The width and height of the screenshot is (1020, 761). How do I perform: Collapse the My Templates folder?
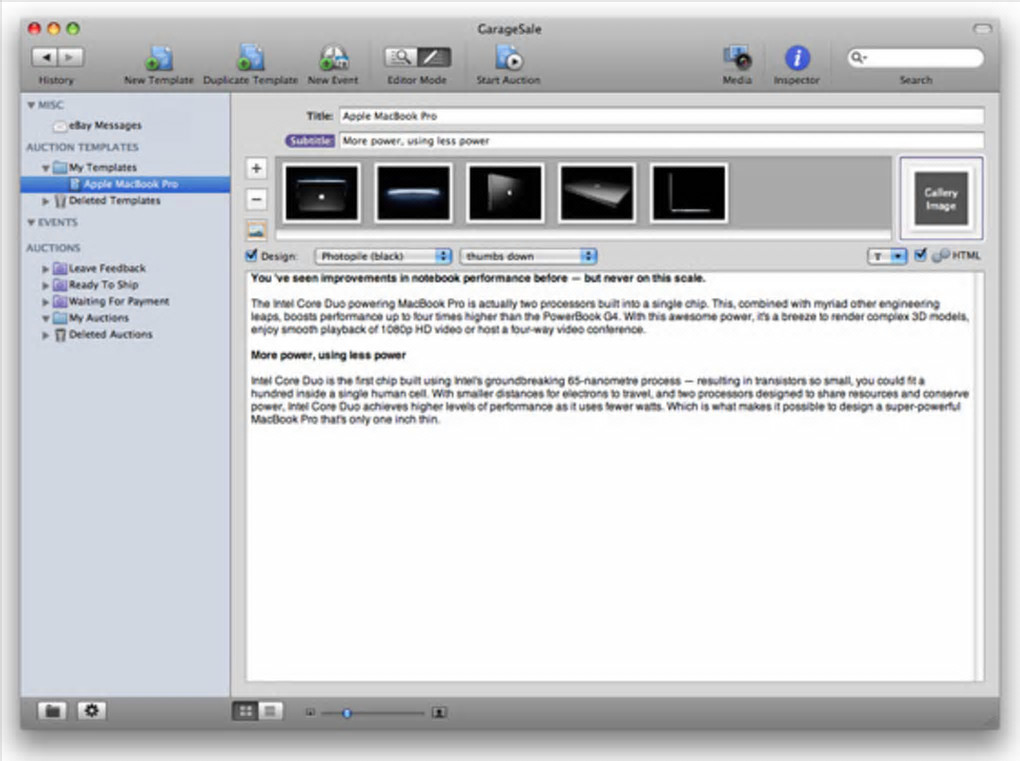click(x=46, y=168)
